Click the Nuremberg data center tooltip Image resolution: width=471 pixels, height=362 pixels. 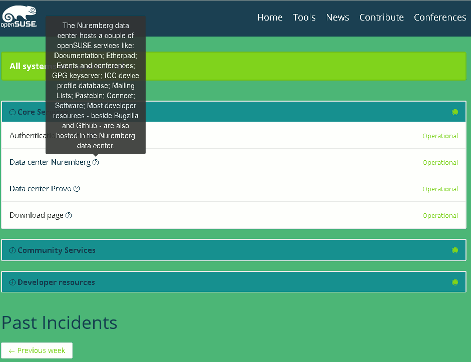(x=96, y=85)
